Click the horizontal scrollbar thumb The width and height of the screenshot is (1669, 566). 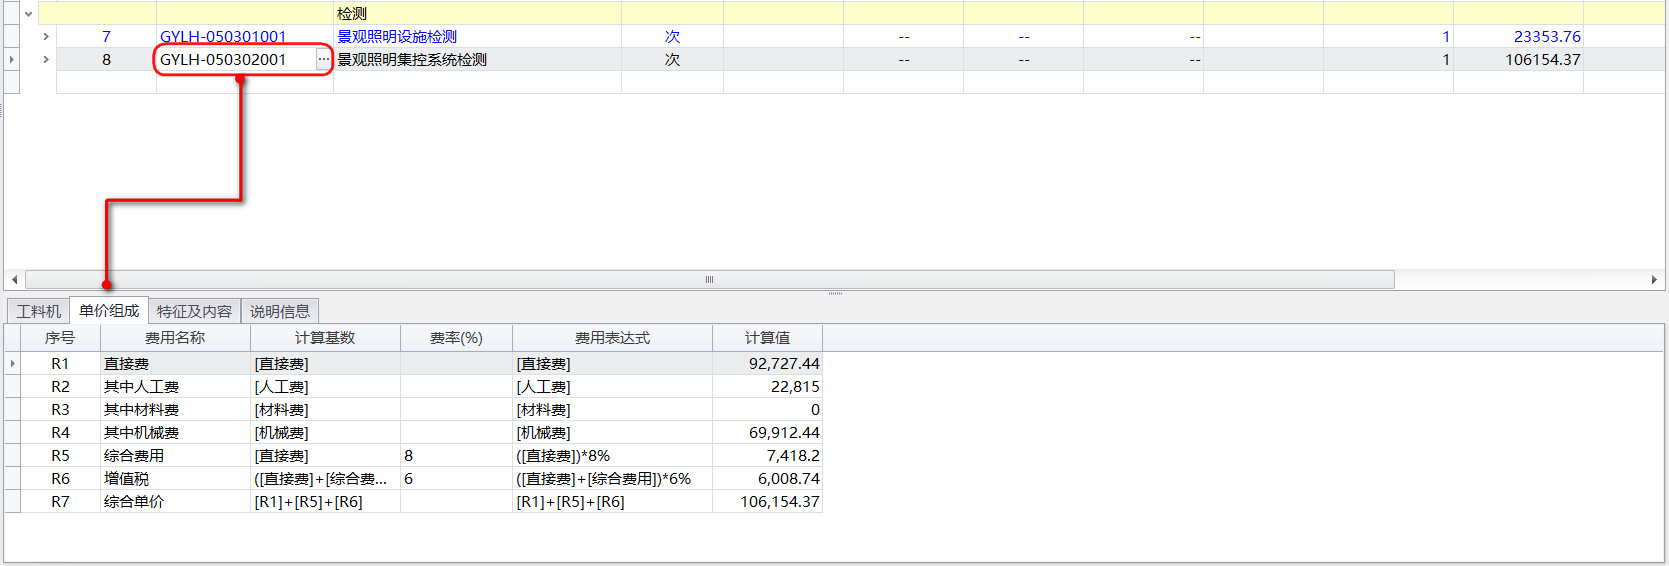tap(709, 280)
